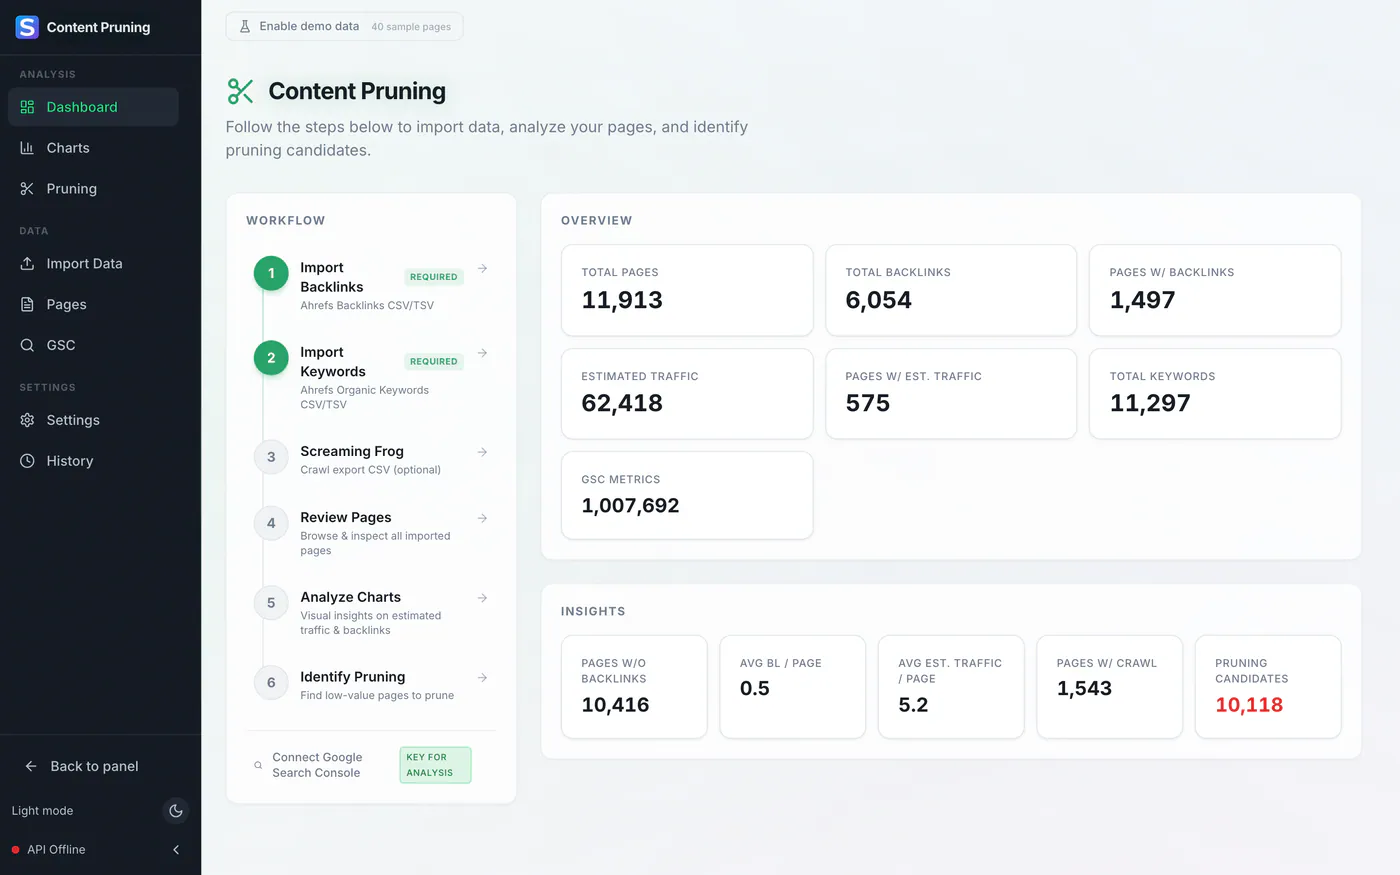Click REQUIRED badge on Import Keywords
Viewport: 1400px width, 875px height.
[434, 362]
